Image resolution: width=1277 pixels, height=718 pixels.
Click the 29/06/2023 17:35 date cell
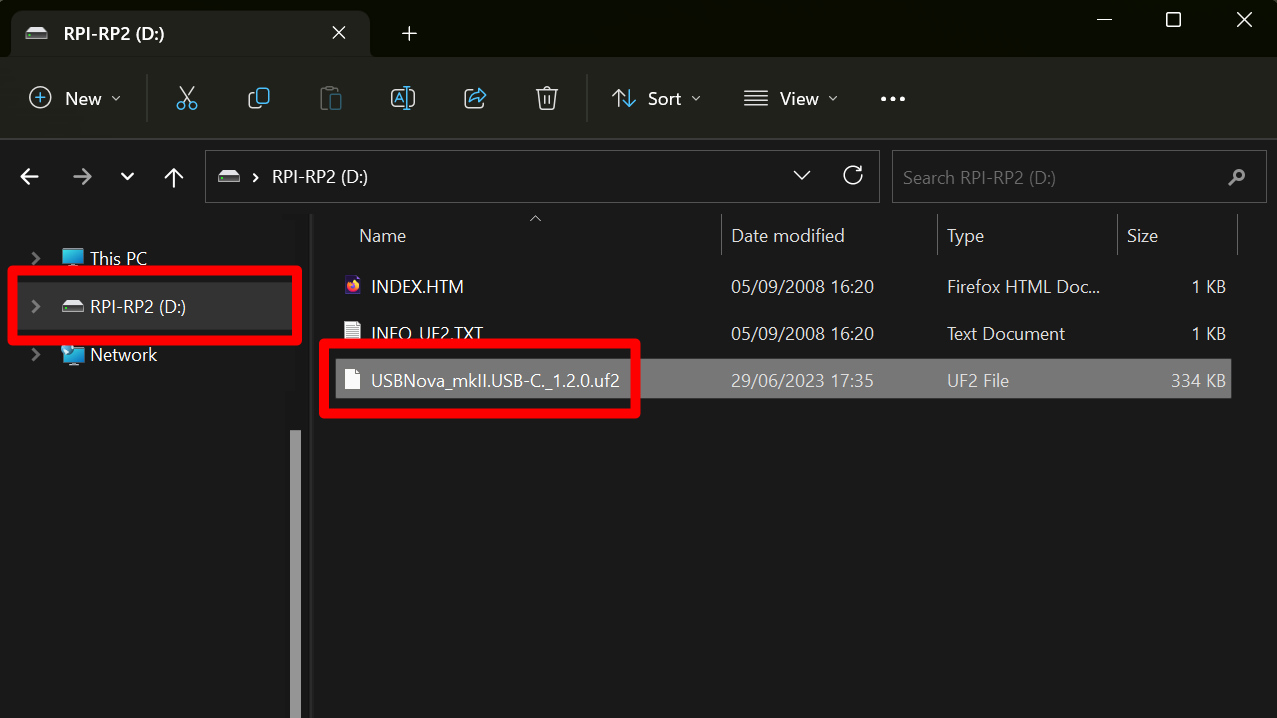point(802,381)
